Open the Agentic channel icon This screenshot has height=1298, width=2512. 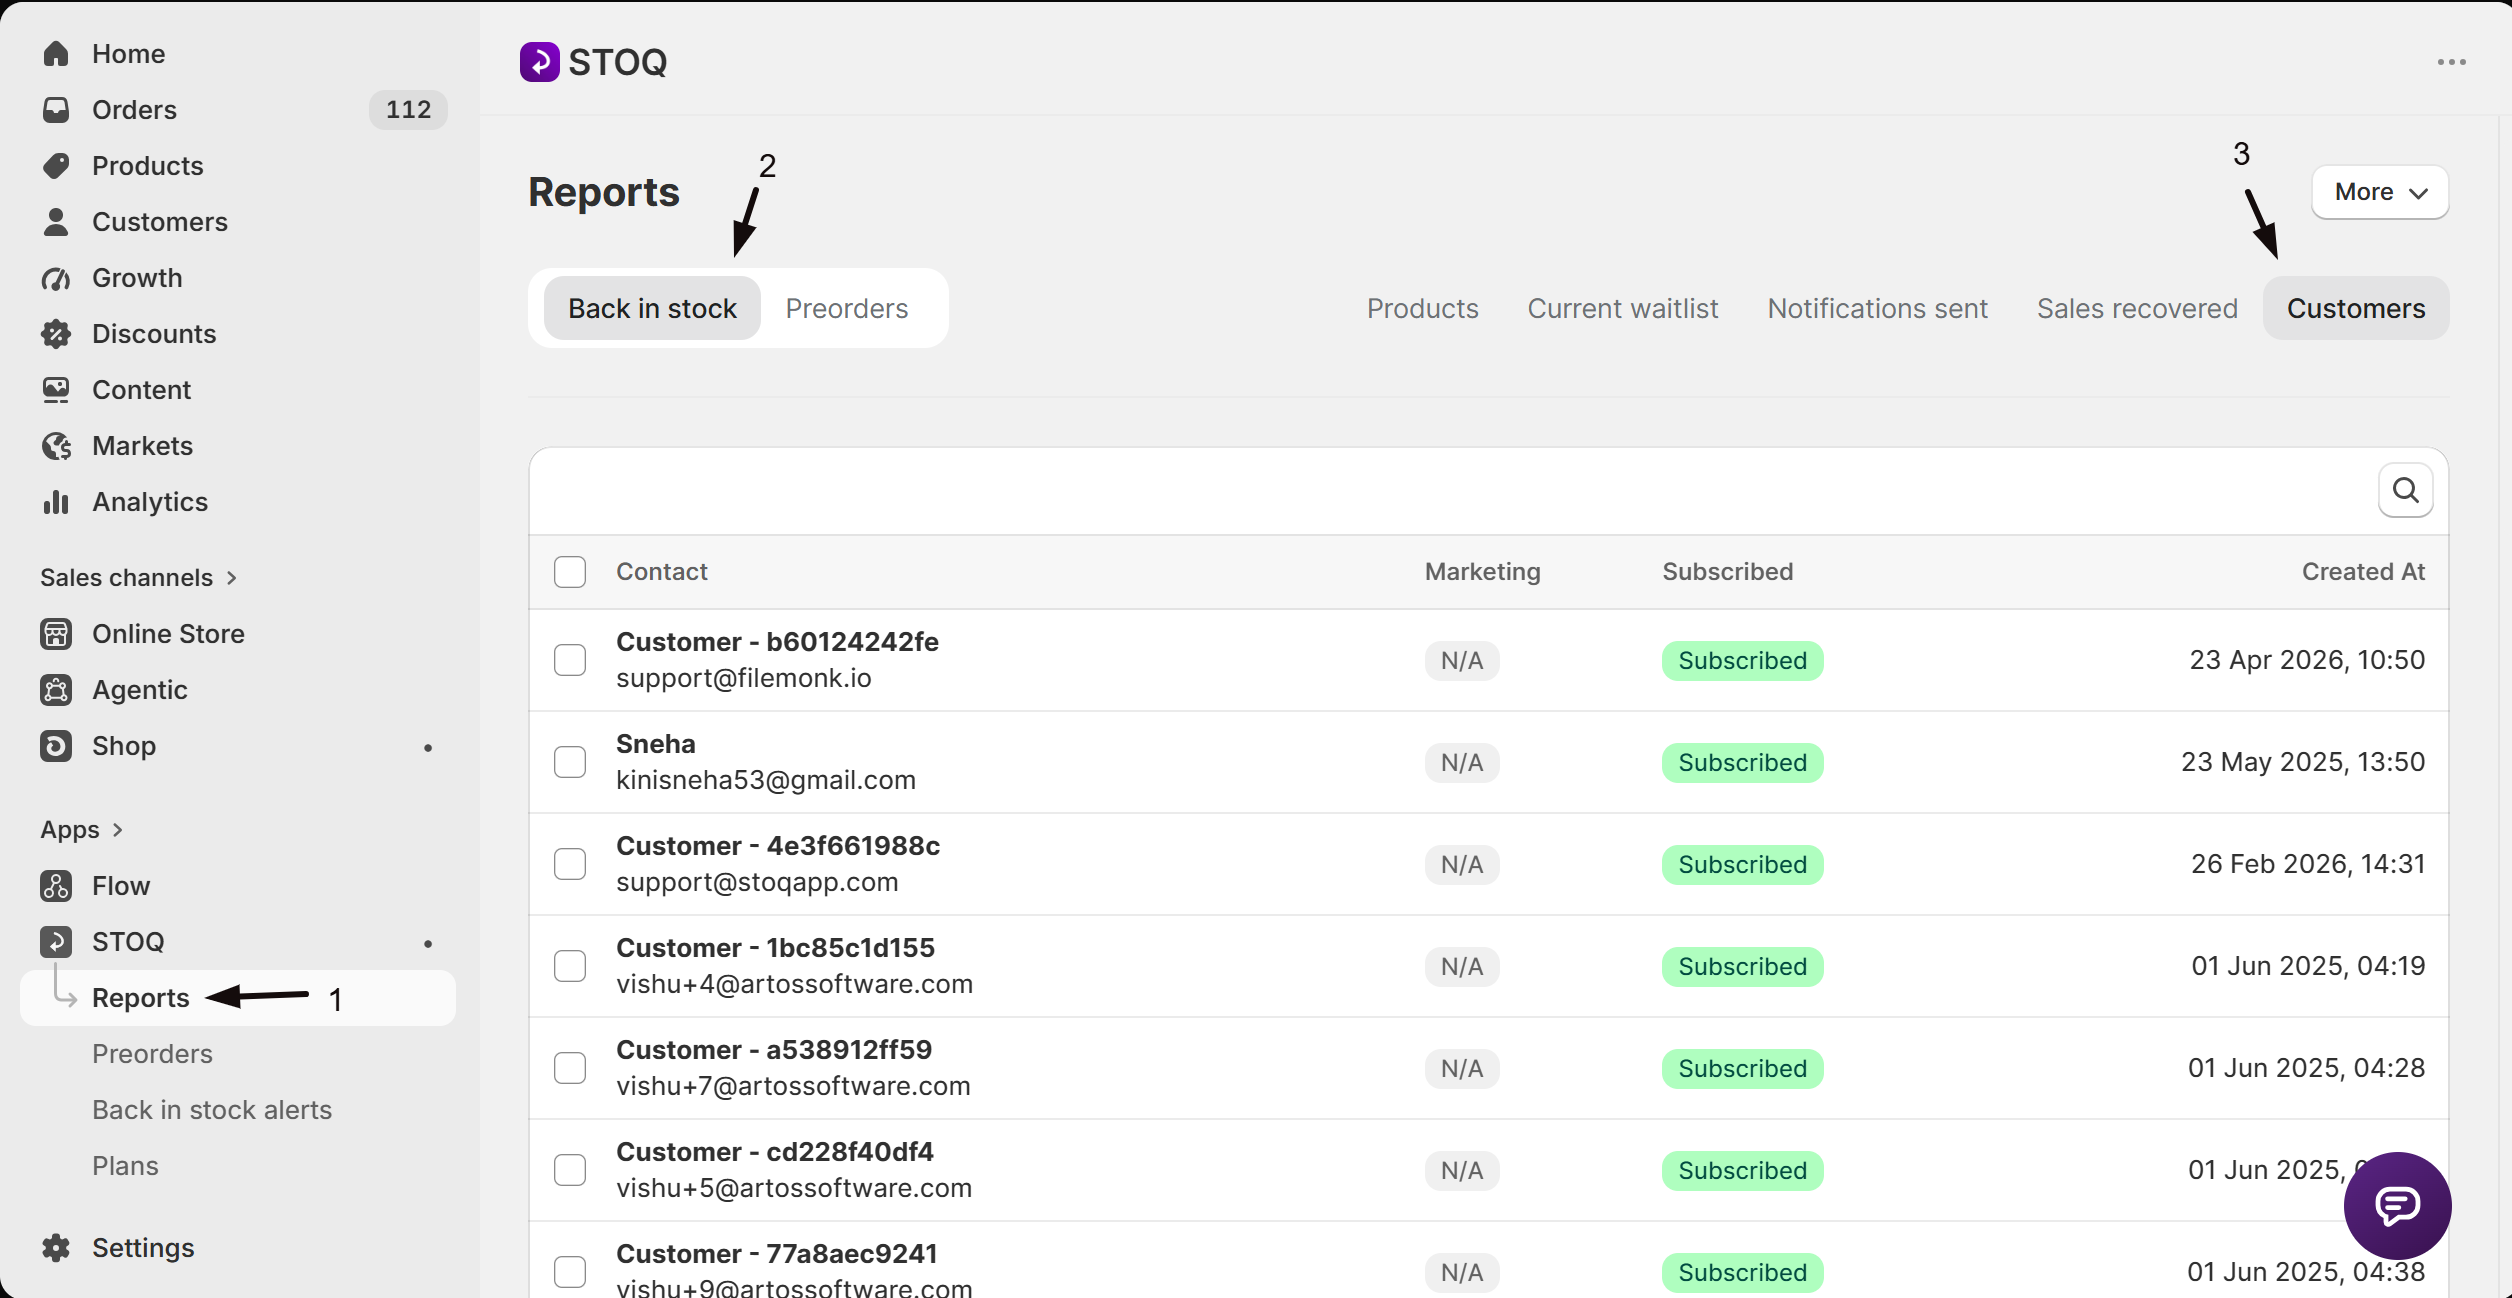[56, 690]
